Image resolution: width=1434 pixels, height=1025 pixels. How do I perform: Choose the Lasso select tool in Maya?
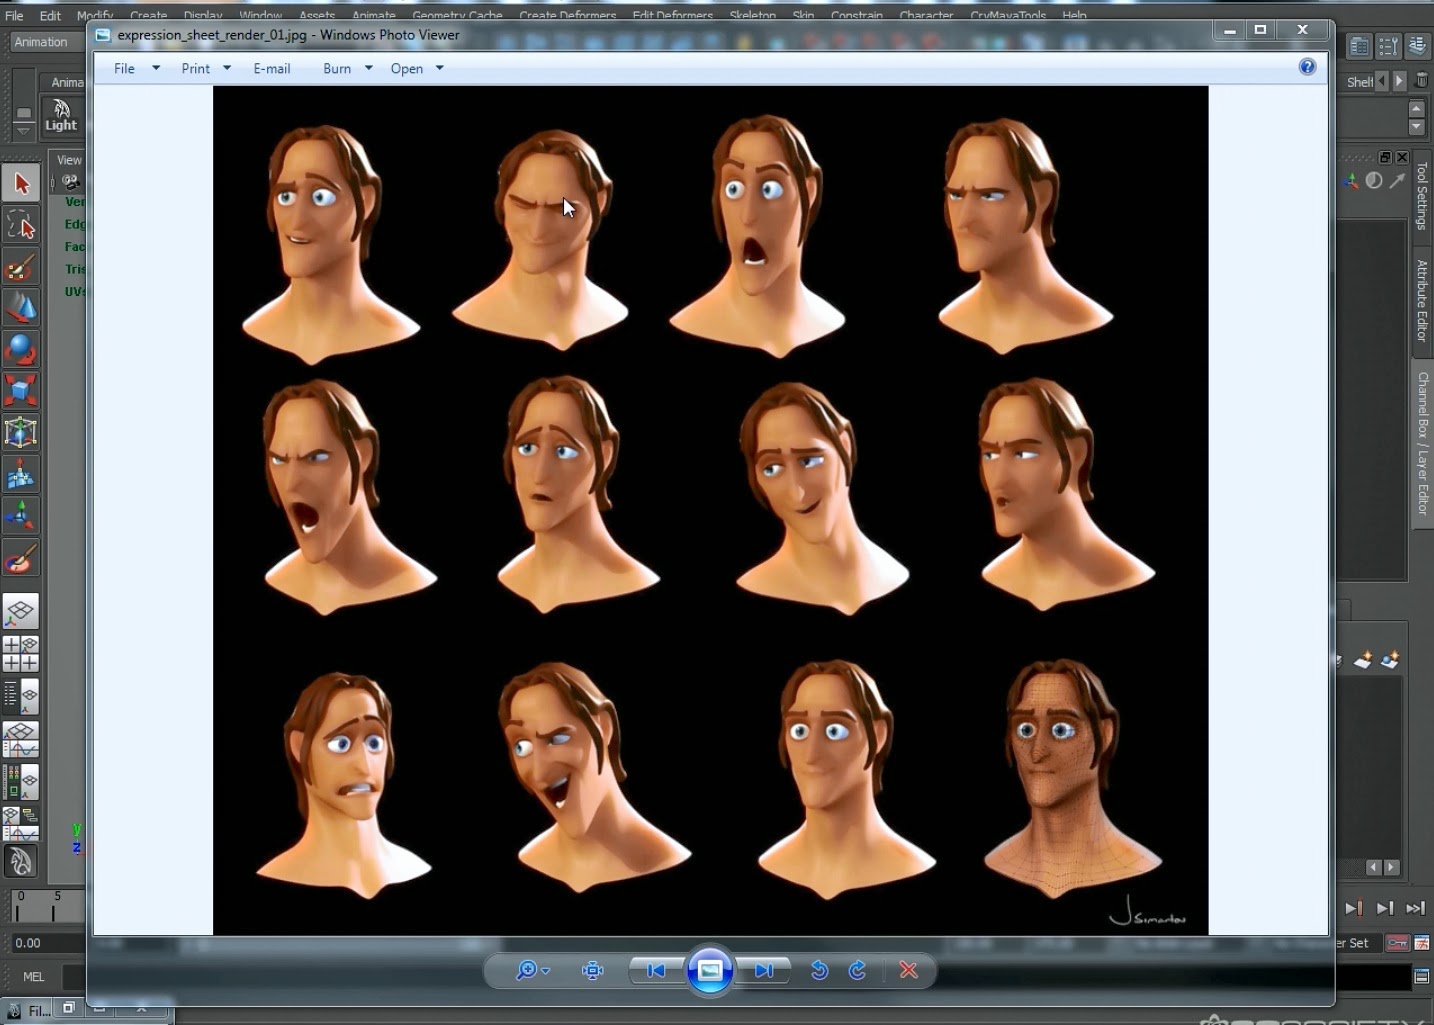click(x=21, y=226)
